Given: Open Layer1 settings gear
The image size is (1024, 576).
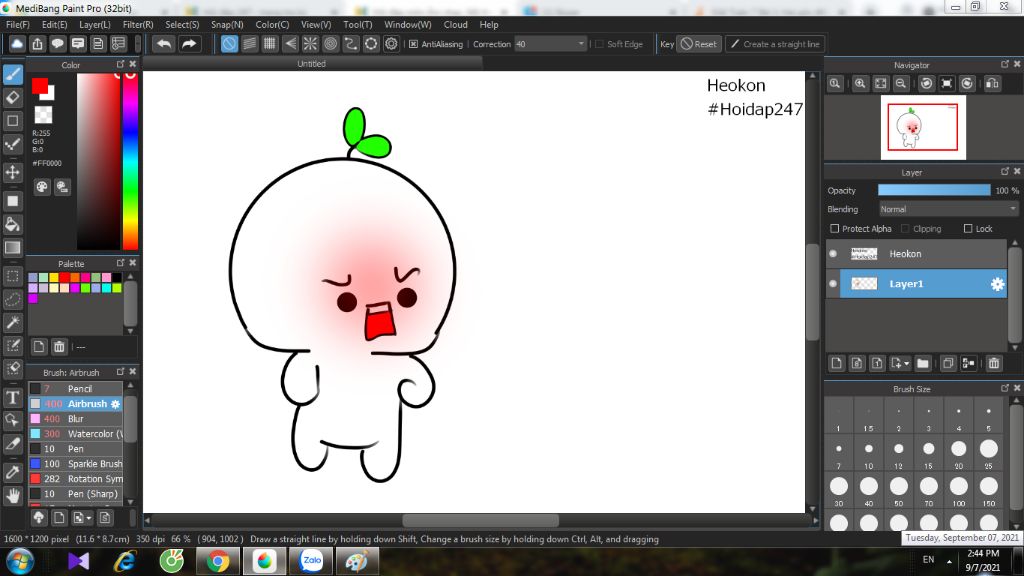Looking at the screenshot, I should (997, 284).
